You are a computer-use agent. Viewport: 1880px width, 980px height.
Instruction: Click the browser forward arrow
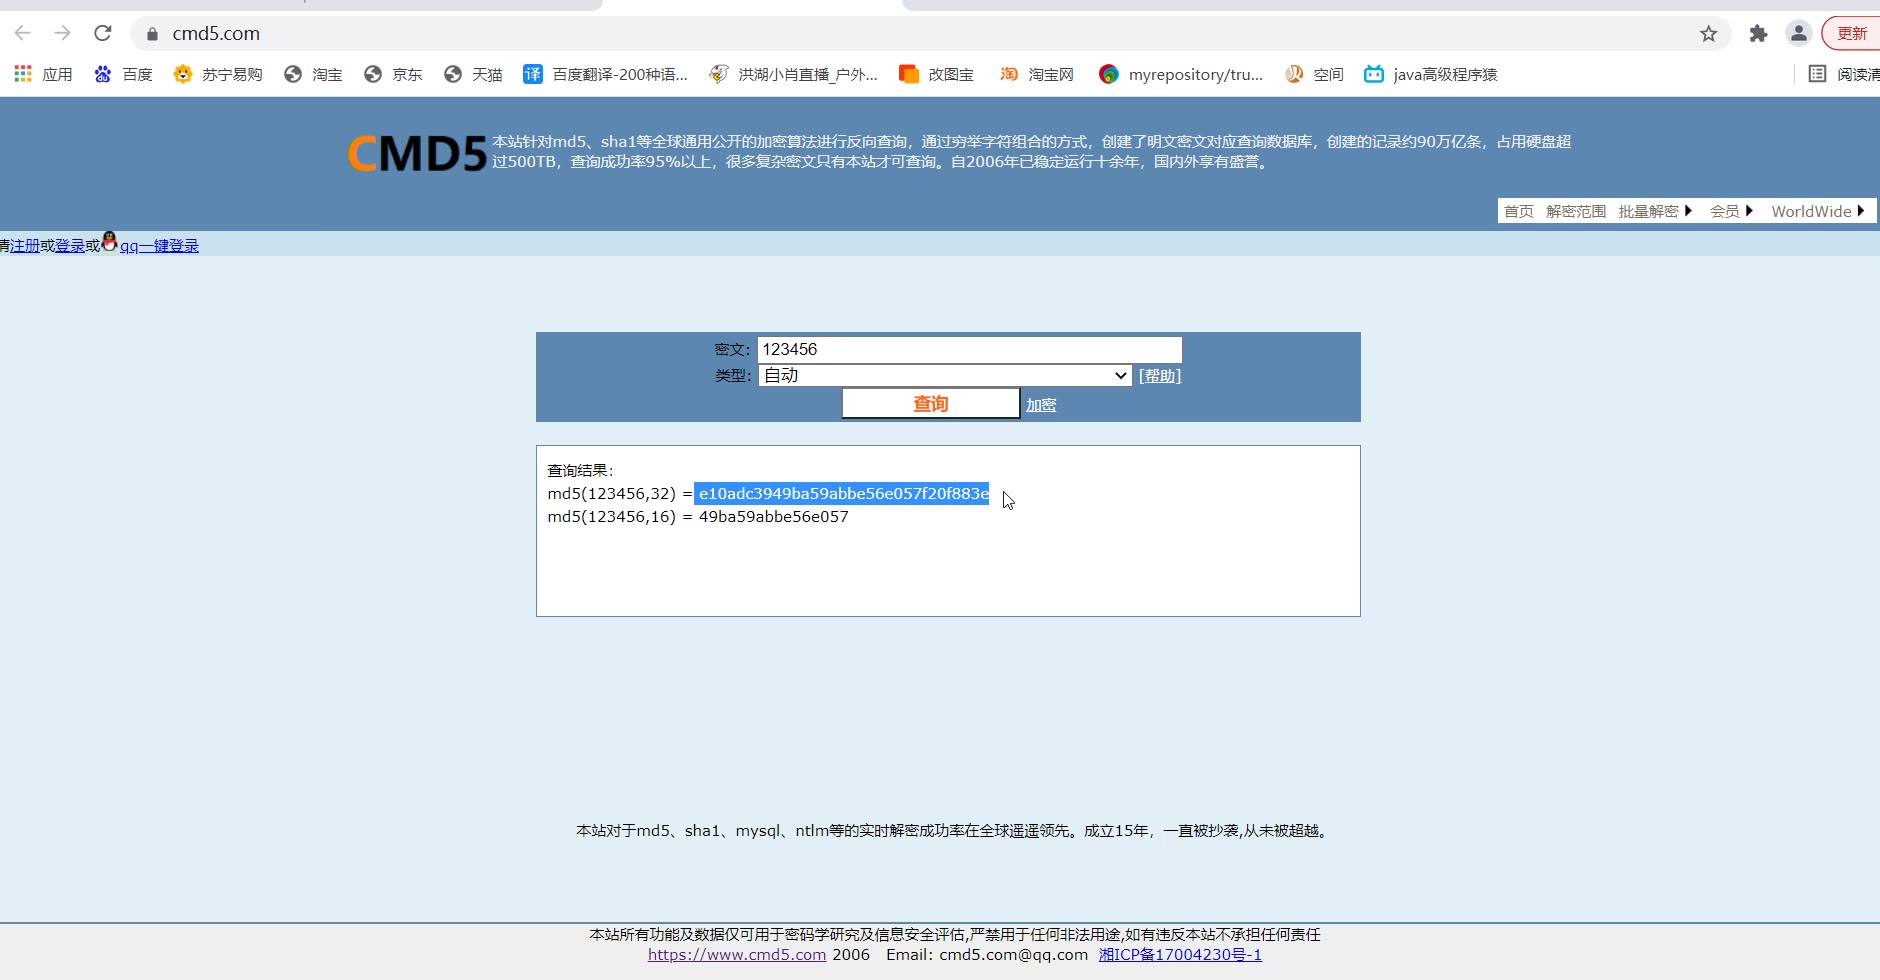click(x=62, y=33)
